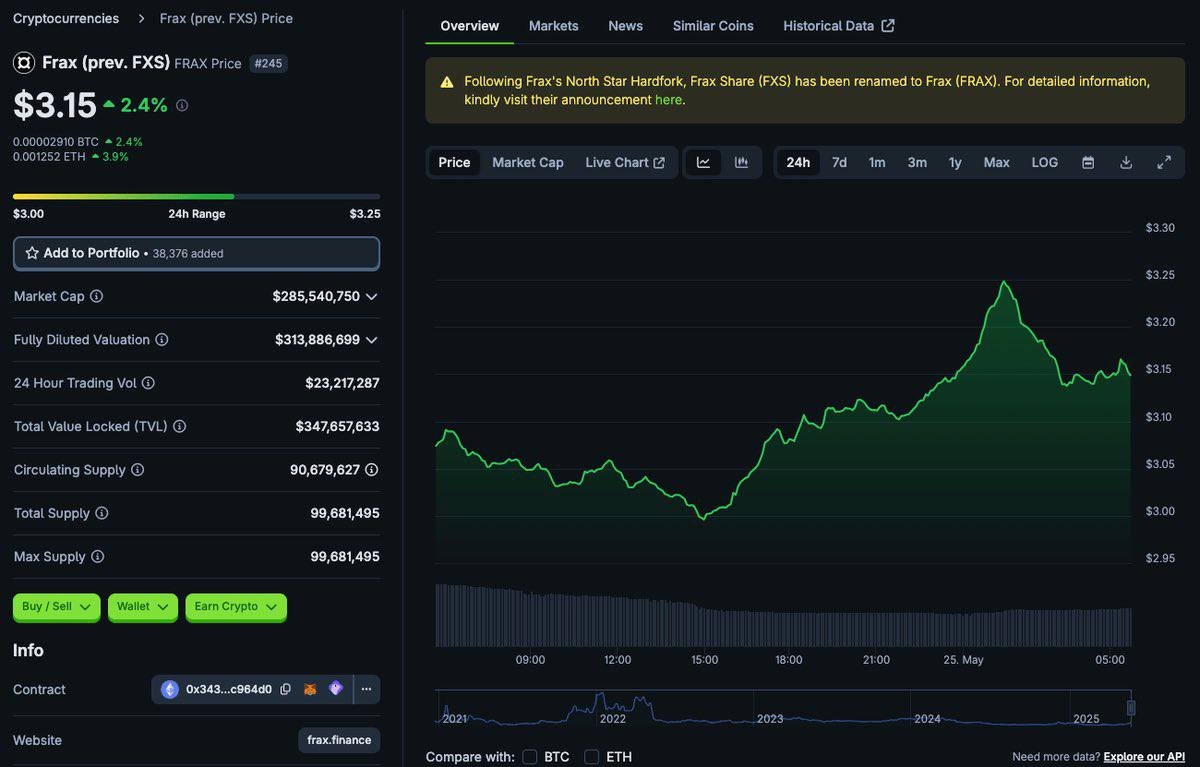Viewport: 1200px width, 767px height.
Task: Switch to line chart view icon
Action: [703, 163]
